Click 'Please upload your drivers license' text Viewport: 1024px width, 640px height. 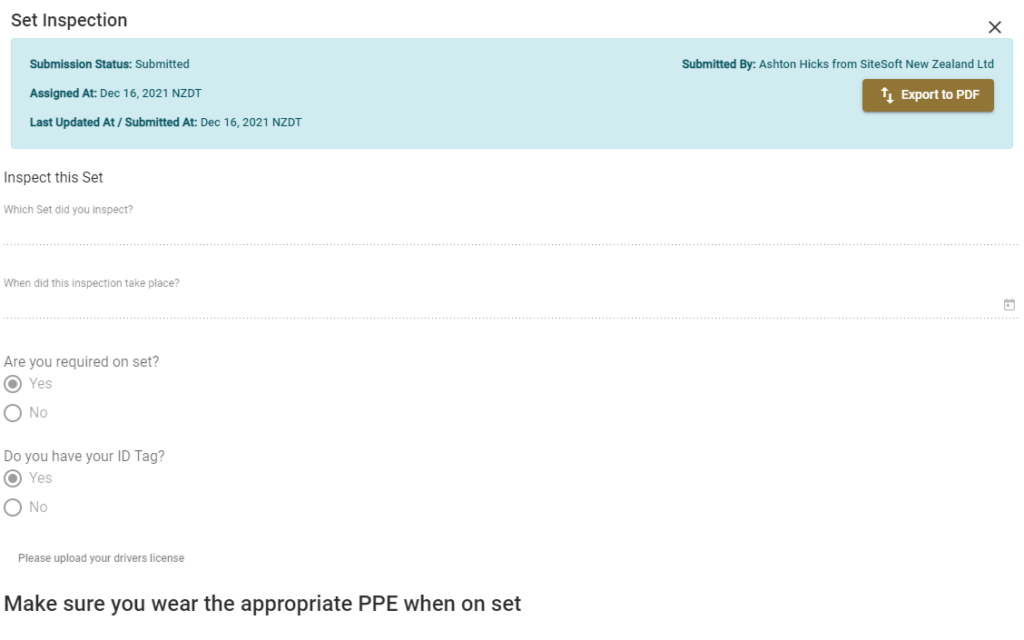pyautogui.click(x=101, y=558)
